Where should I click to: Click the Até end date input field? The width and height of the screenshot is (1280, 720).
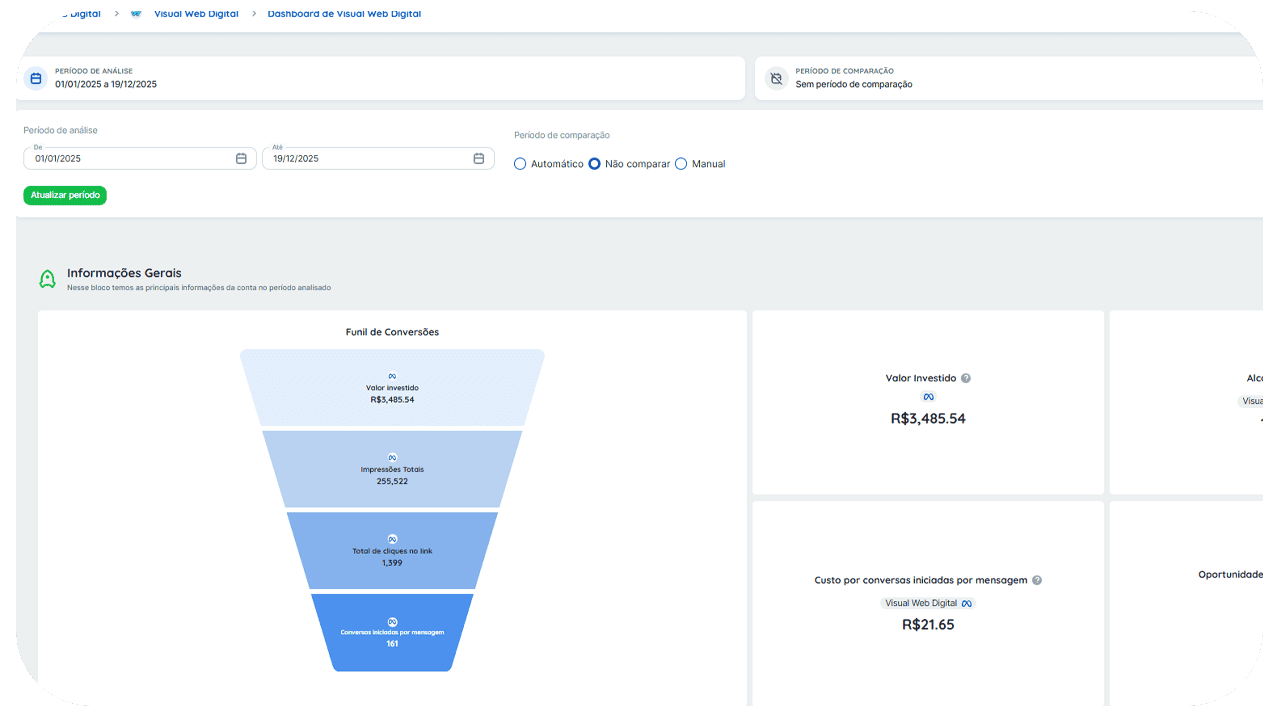click(368, 159)
